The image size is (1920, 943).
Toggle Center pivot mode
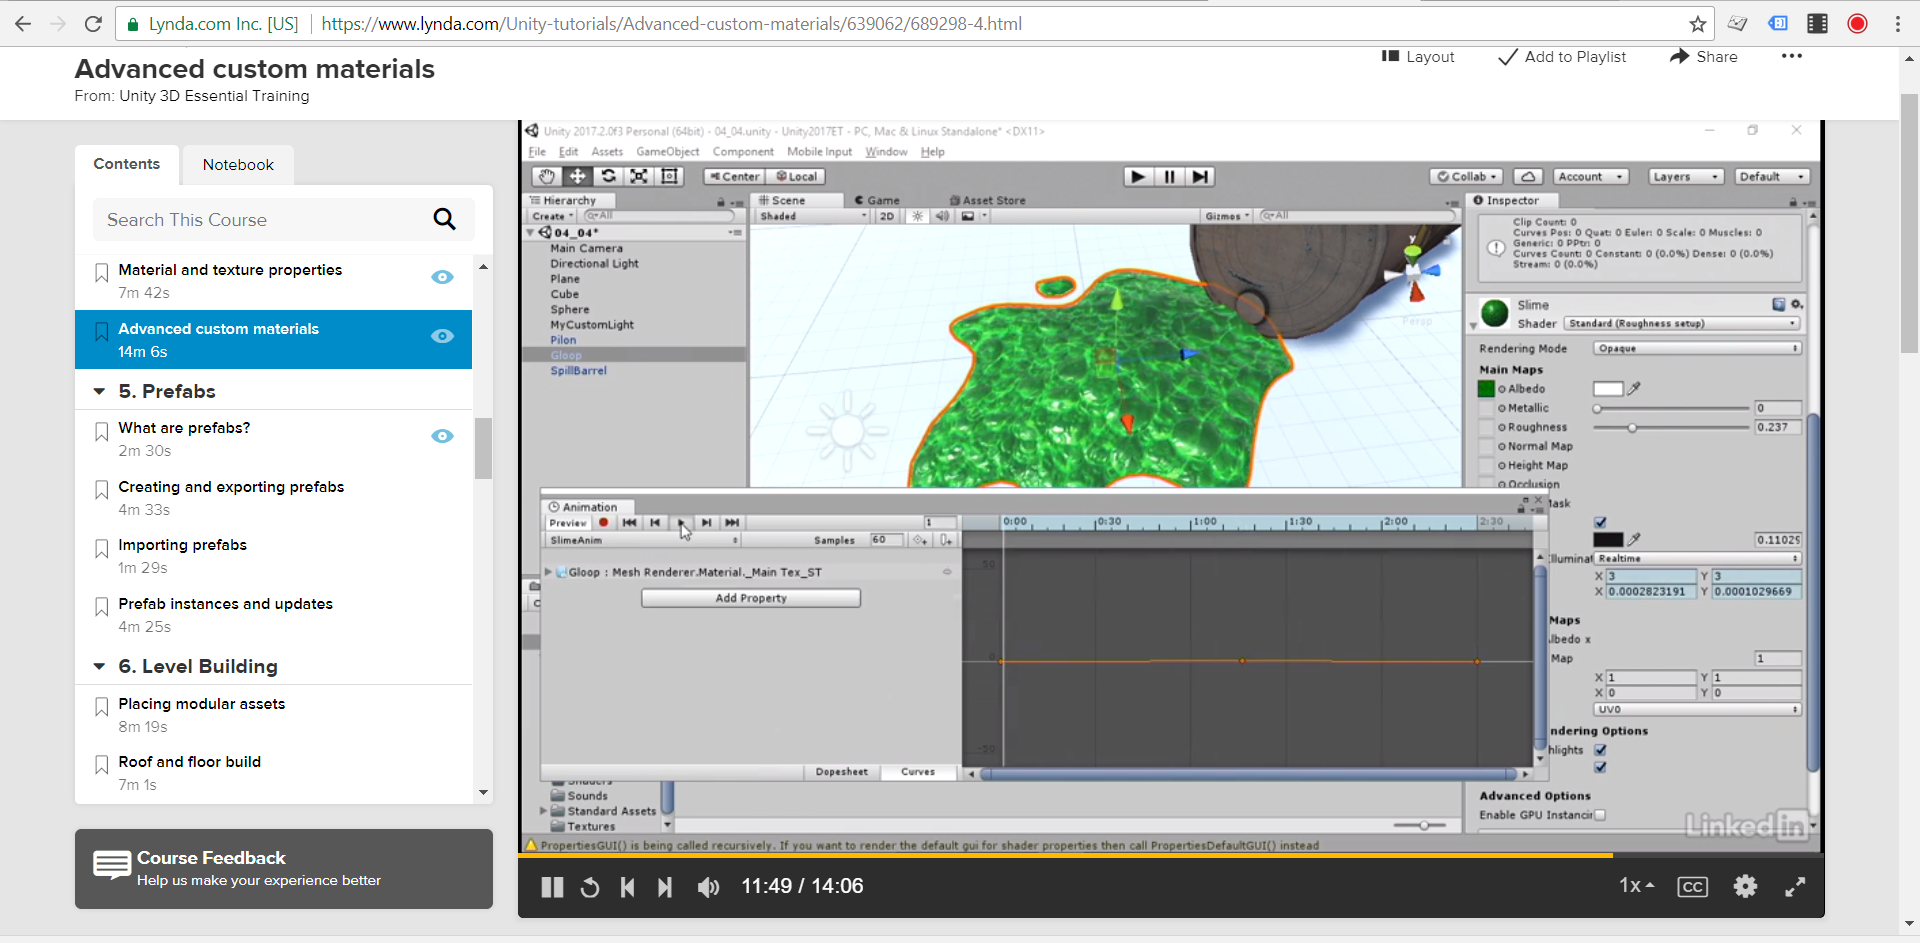(x=734, y=177)
